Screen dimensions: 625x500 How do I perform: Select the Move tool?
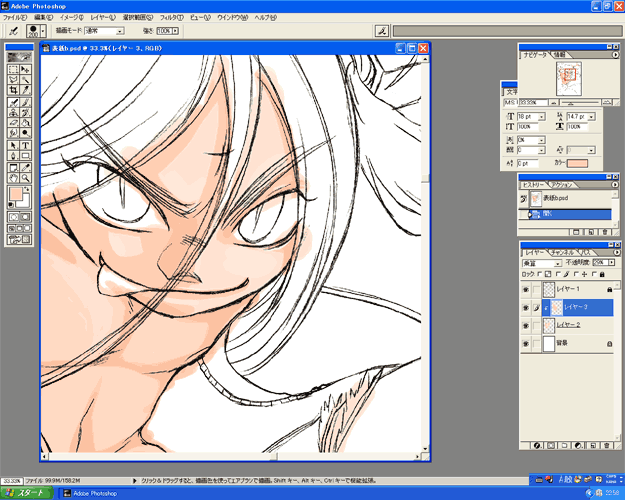[25, 69]
